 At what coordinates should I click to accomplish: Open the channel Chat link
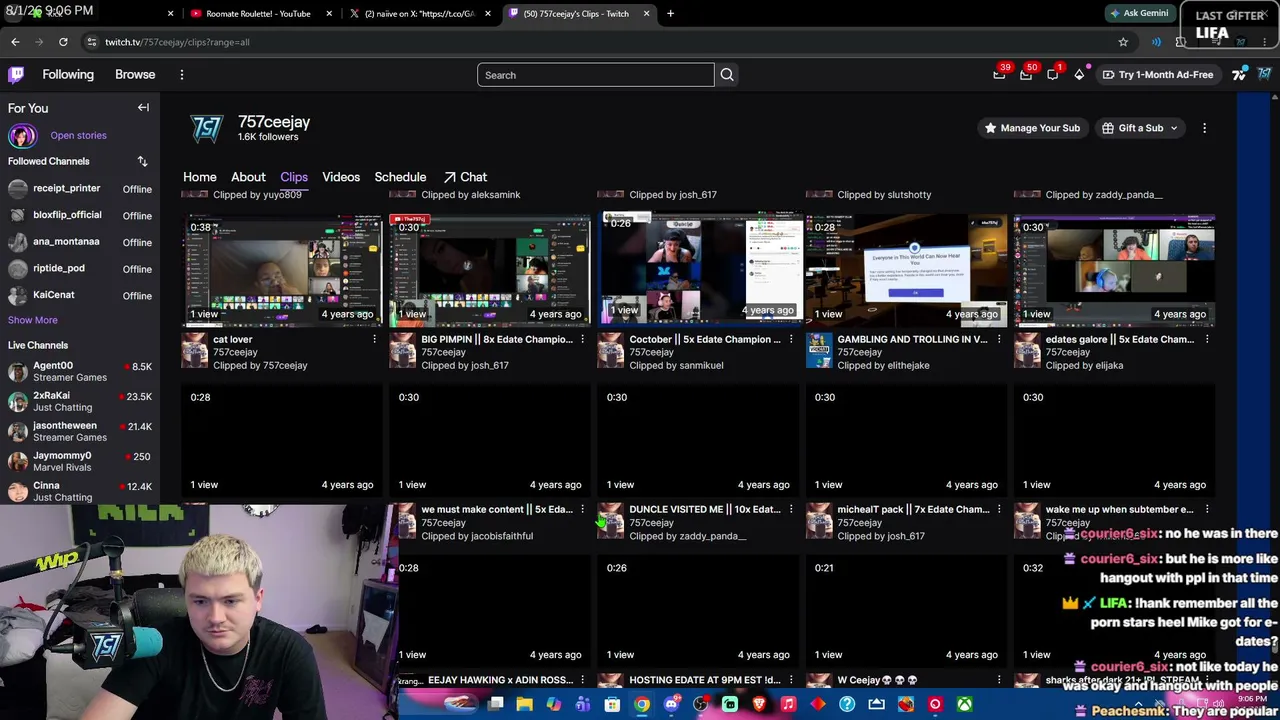[465, 177]
